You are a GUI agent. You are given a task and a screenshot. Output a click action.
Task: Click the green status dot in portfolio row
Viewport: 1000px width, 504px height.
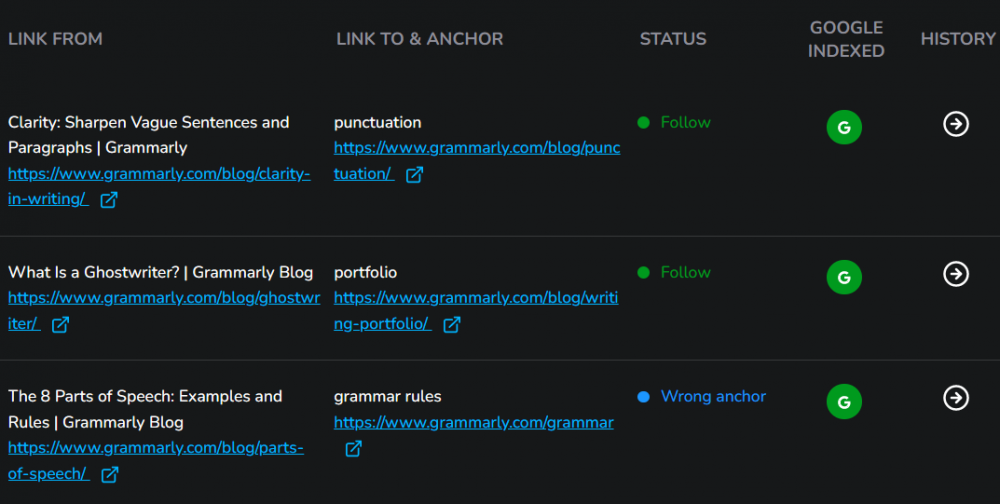643,272
